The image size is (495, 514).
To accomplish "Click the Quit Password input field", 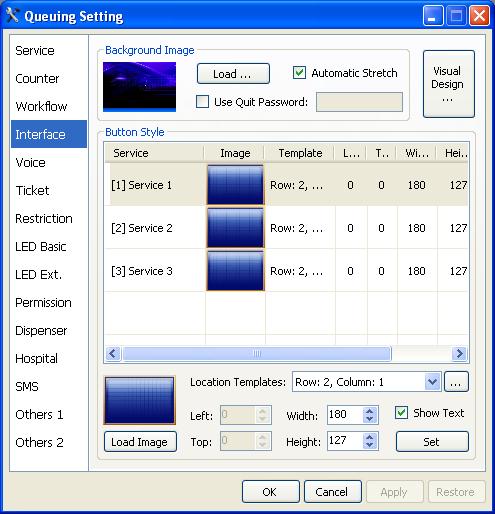I will pos(359,102).
